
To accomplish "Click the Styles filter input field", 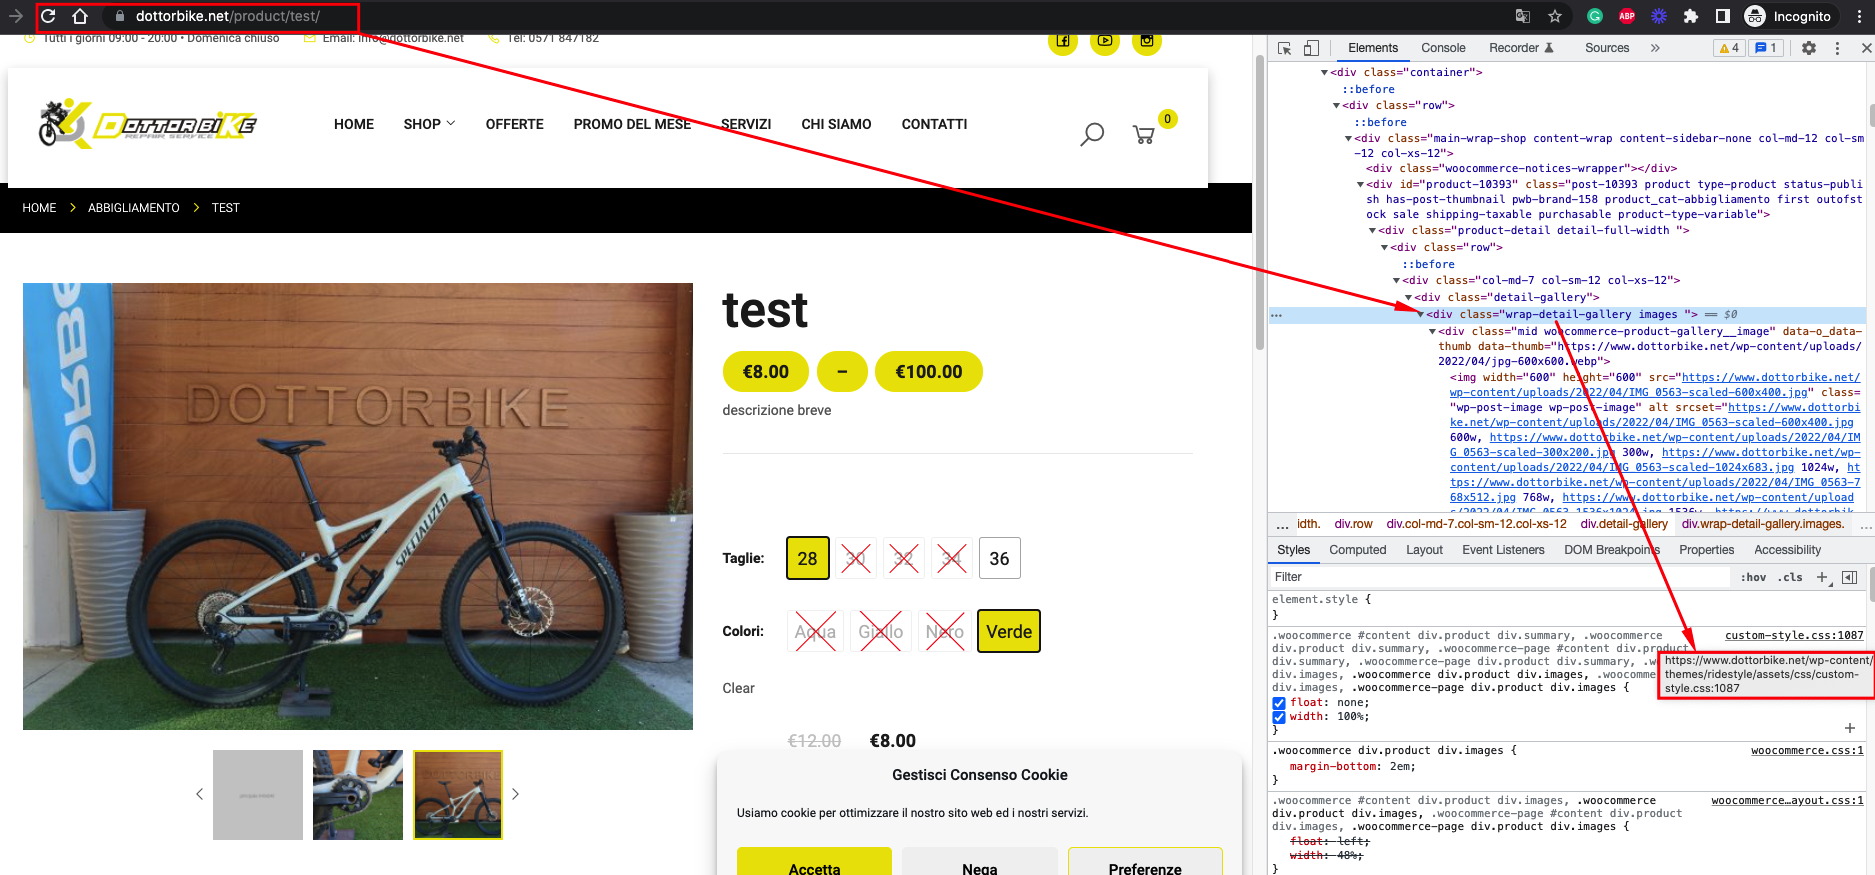I will click(1498, 577).
